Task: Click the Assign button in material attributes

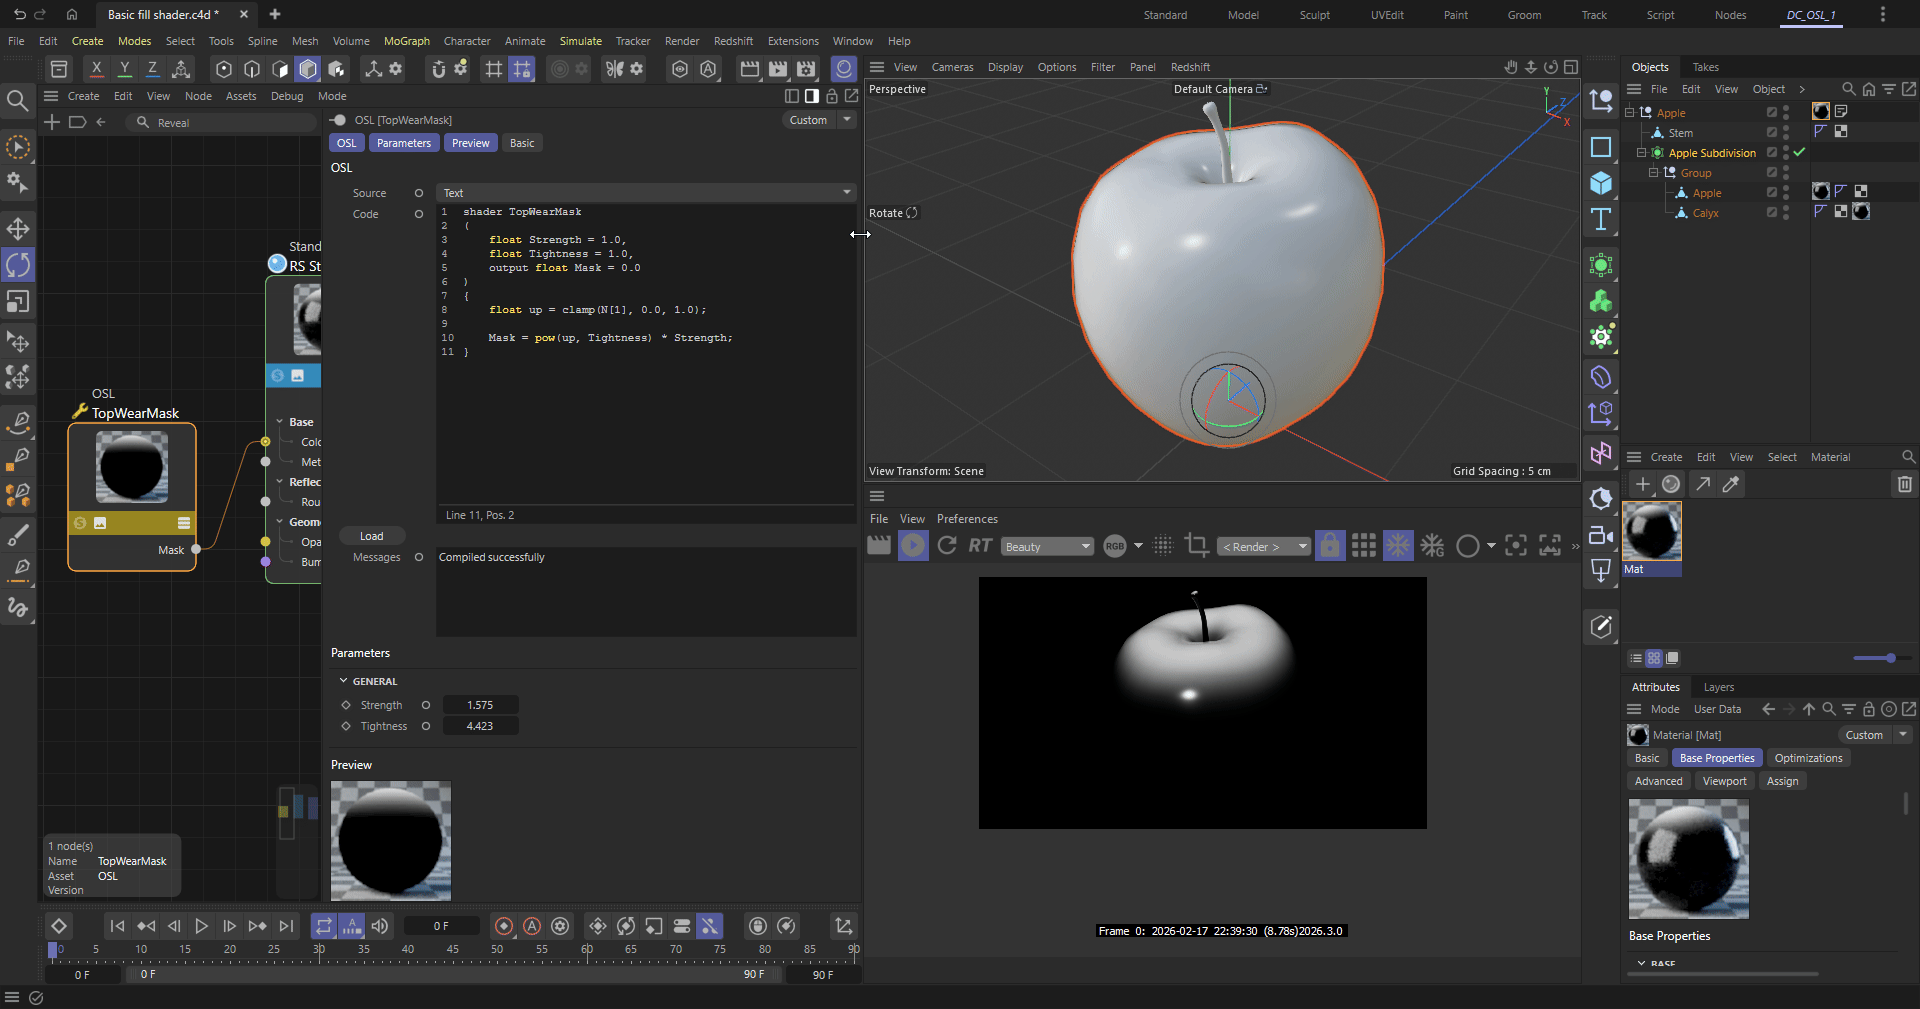Action: (x=1782, y=781)
